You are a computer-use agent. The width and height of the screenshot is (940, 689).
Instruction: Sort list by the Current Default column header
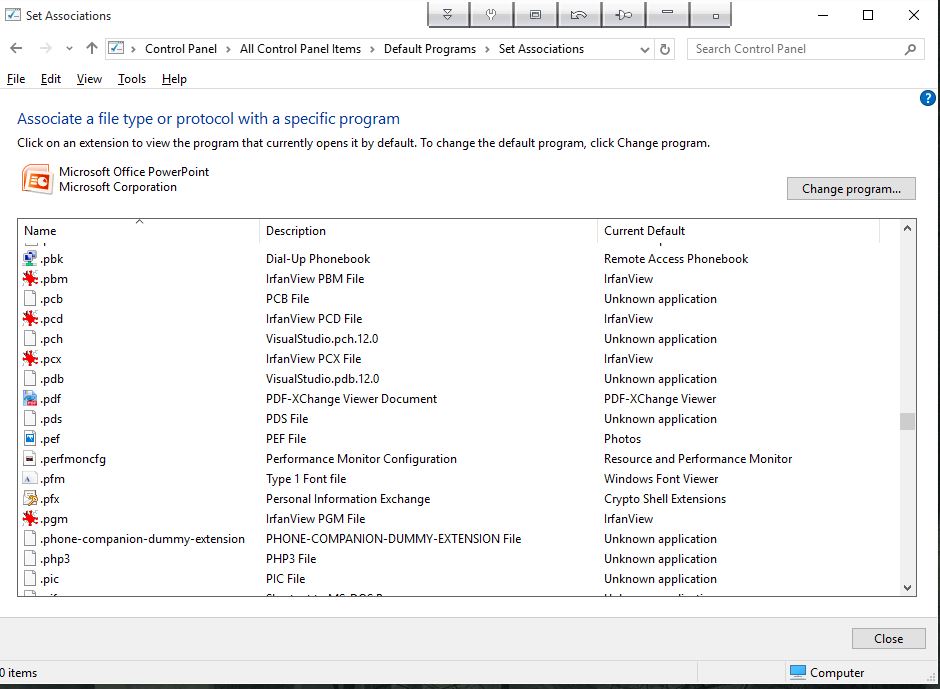point(739,231)
